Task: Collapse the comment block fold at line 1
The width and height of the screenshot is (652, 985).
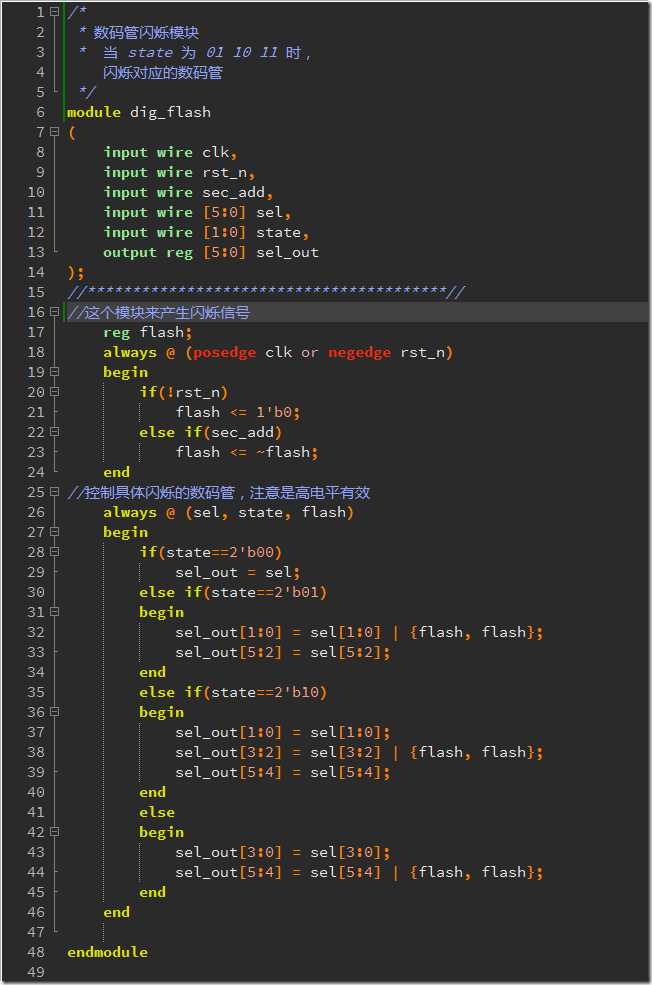Action: click(x=55, y=12)
